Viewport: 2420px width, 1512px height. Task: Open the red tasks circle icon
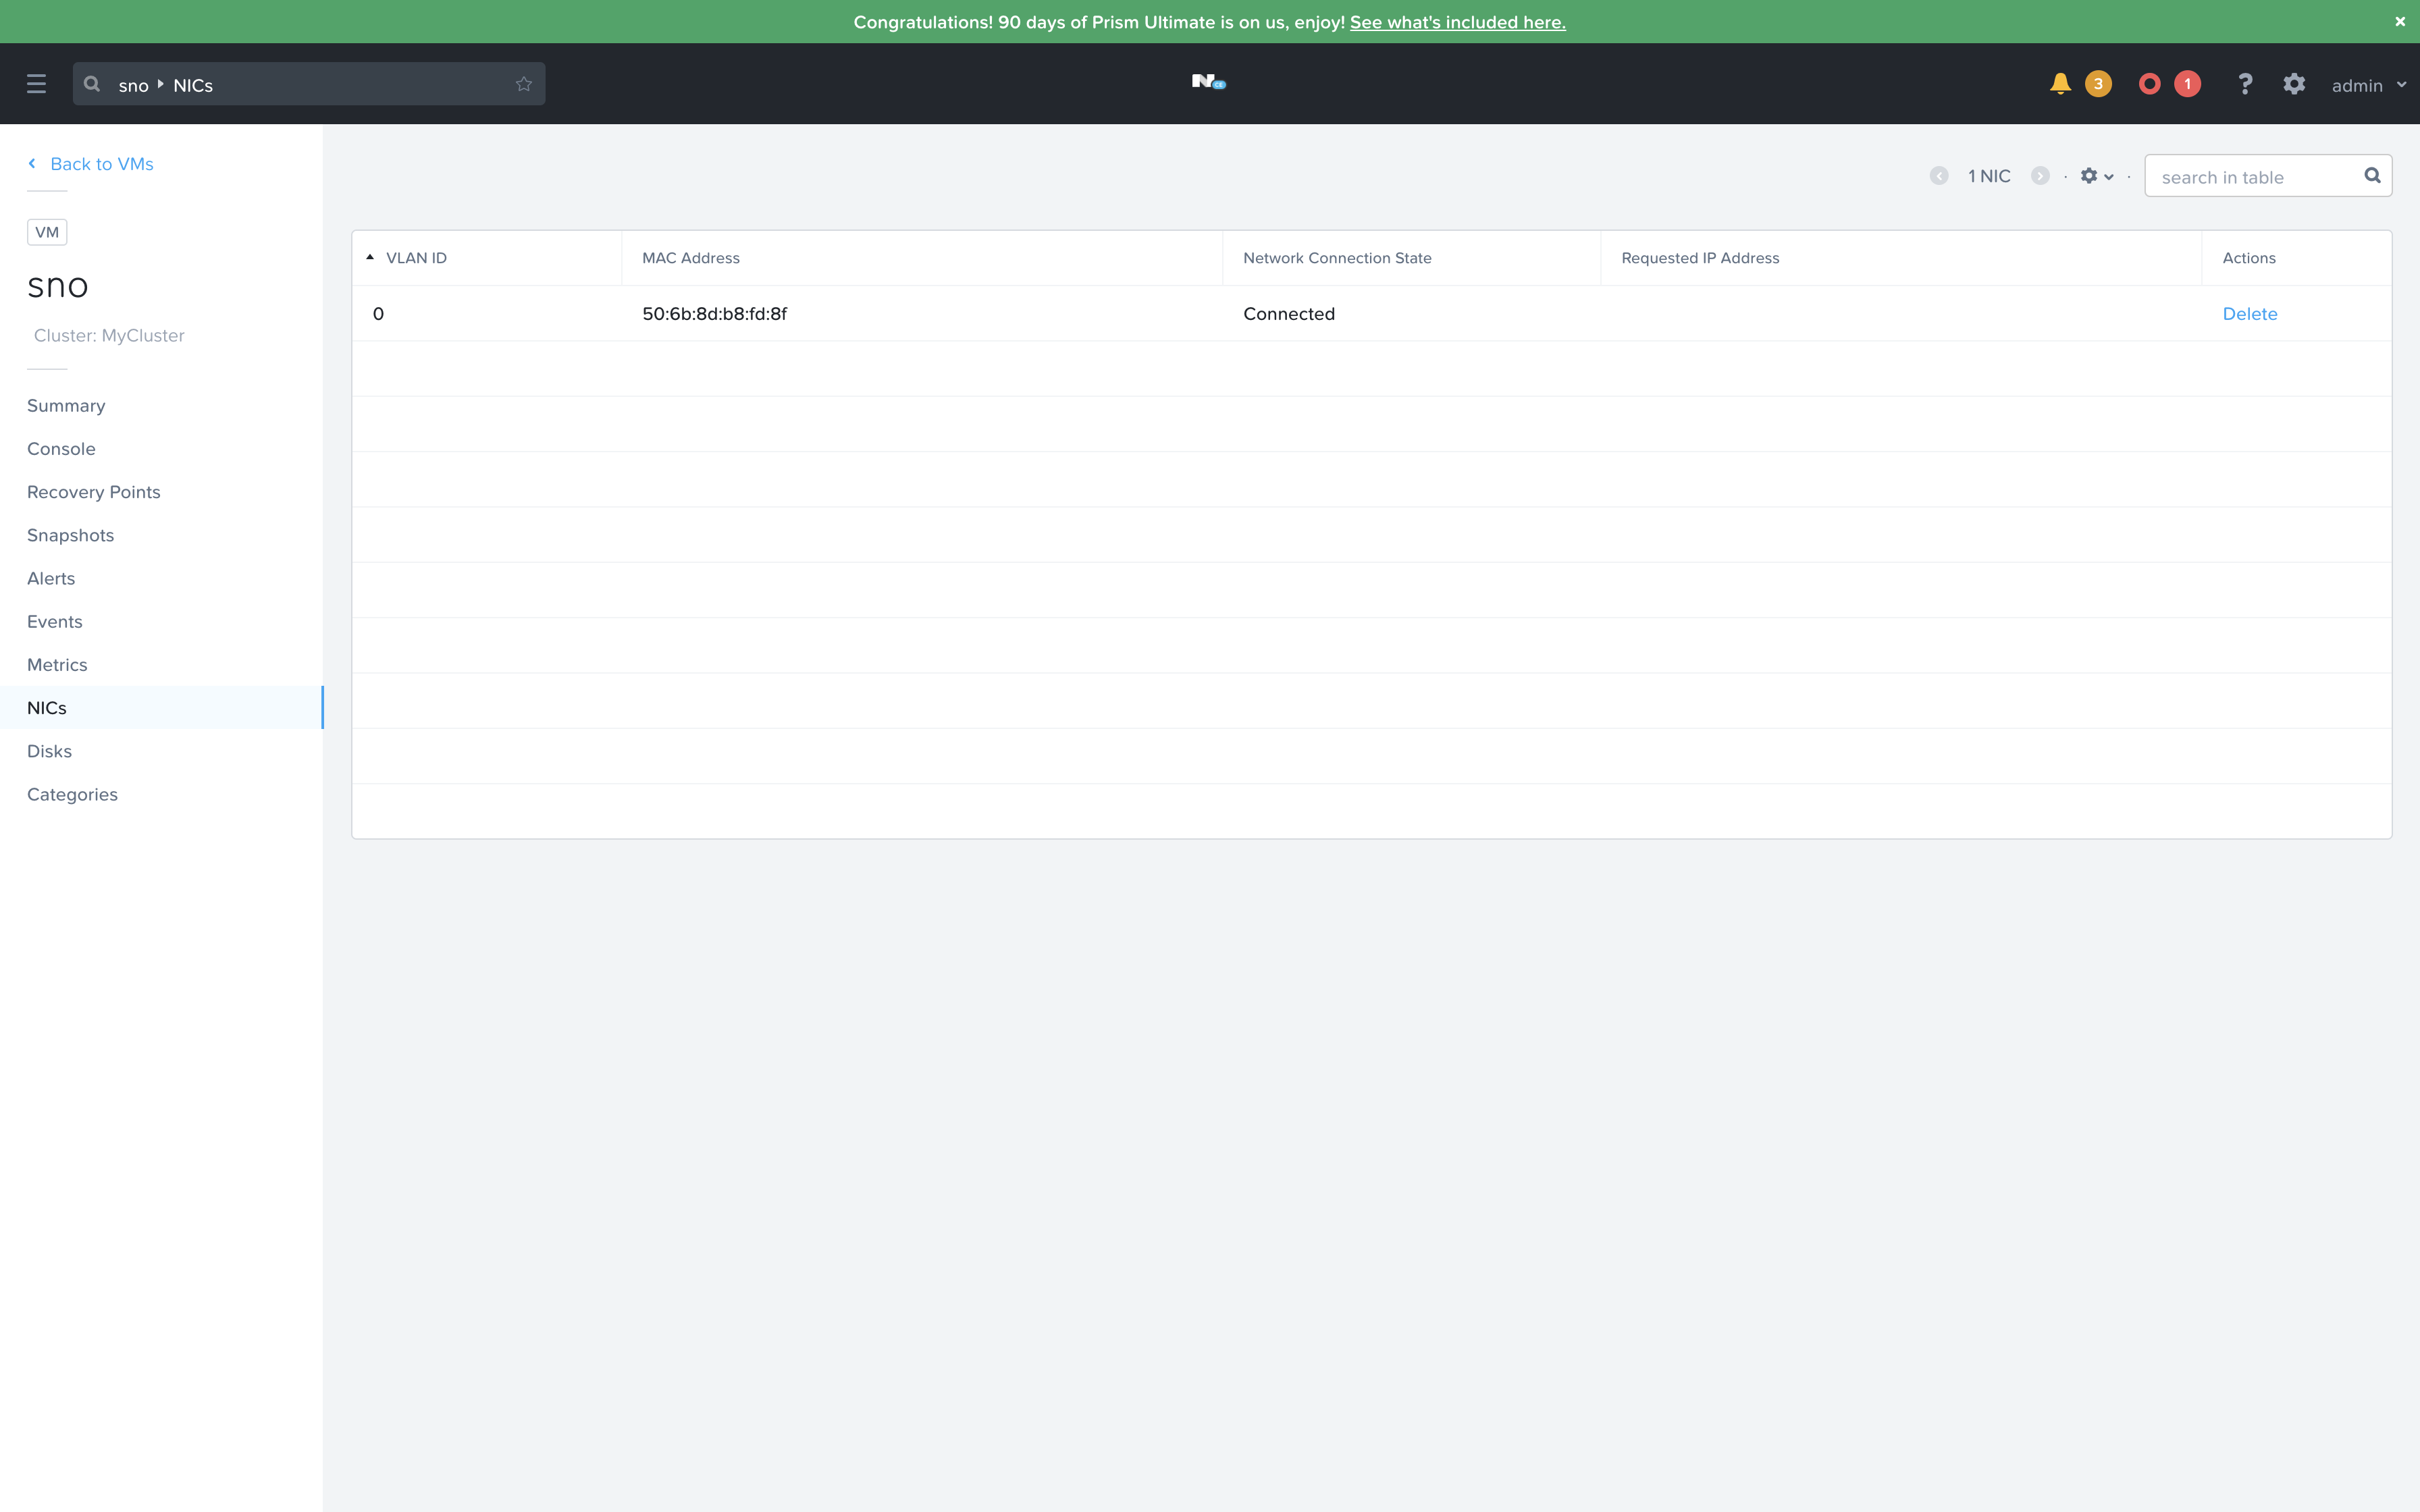tap(2149, 84)
